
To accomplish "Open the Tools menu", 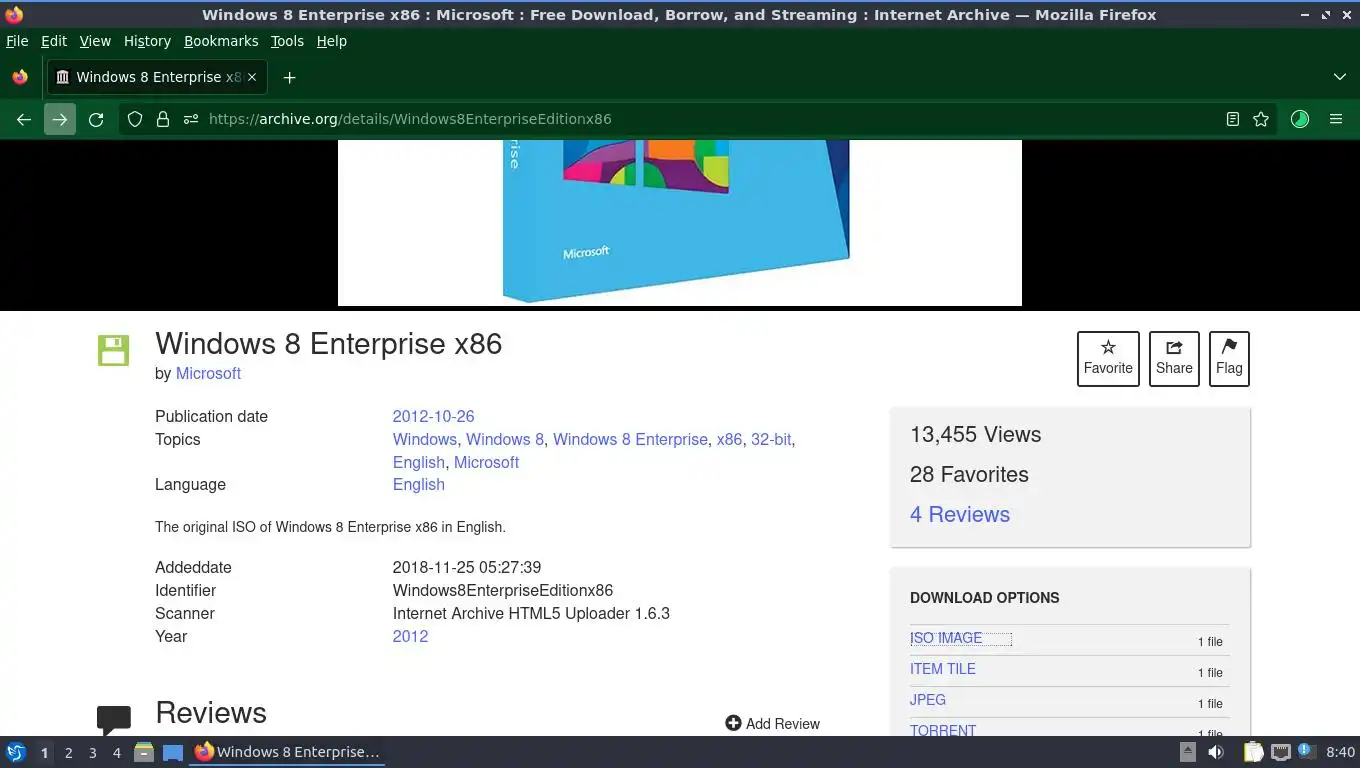I will pyautogui.click(x=287, y=41).
